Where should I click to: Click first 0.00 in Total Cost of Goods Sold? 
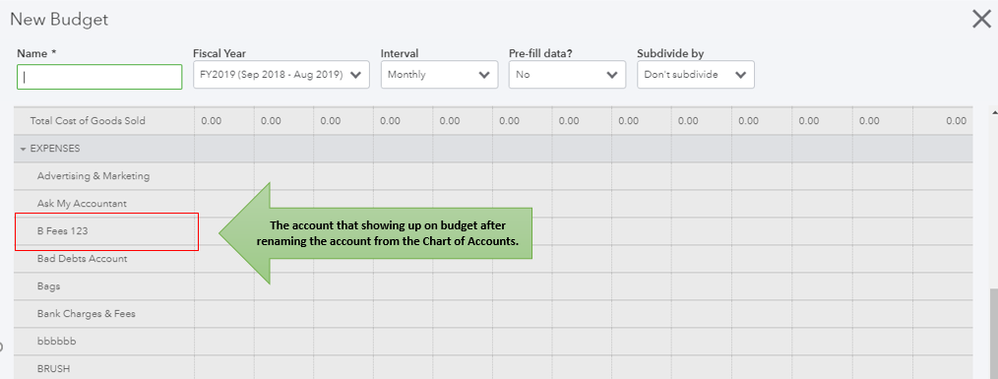pos(211,121)
